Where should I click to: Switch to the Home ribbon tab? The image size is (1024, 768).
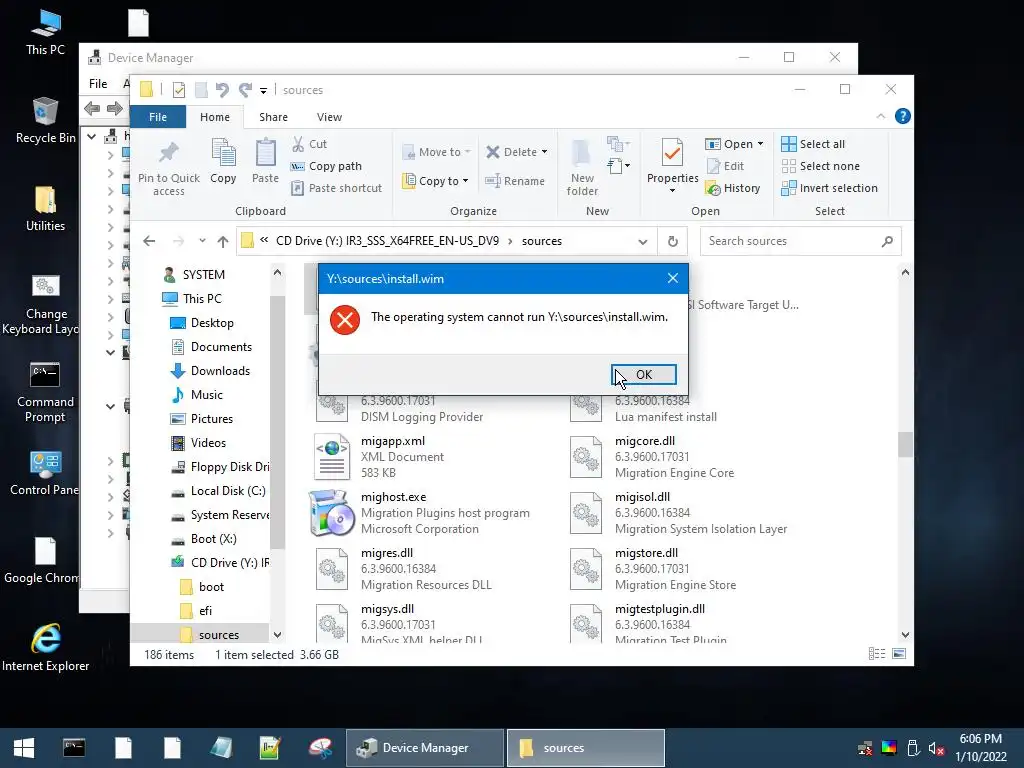pos(215,117)
